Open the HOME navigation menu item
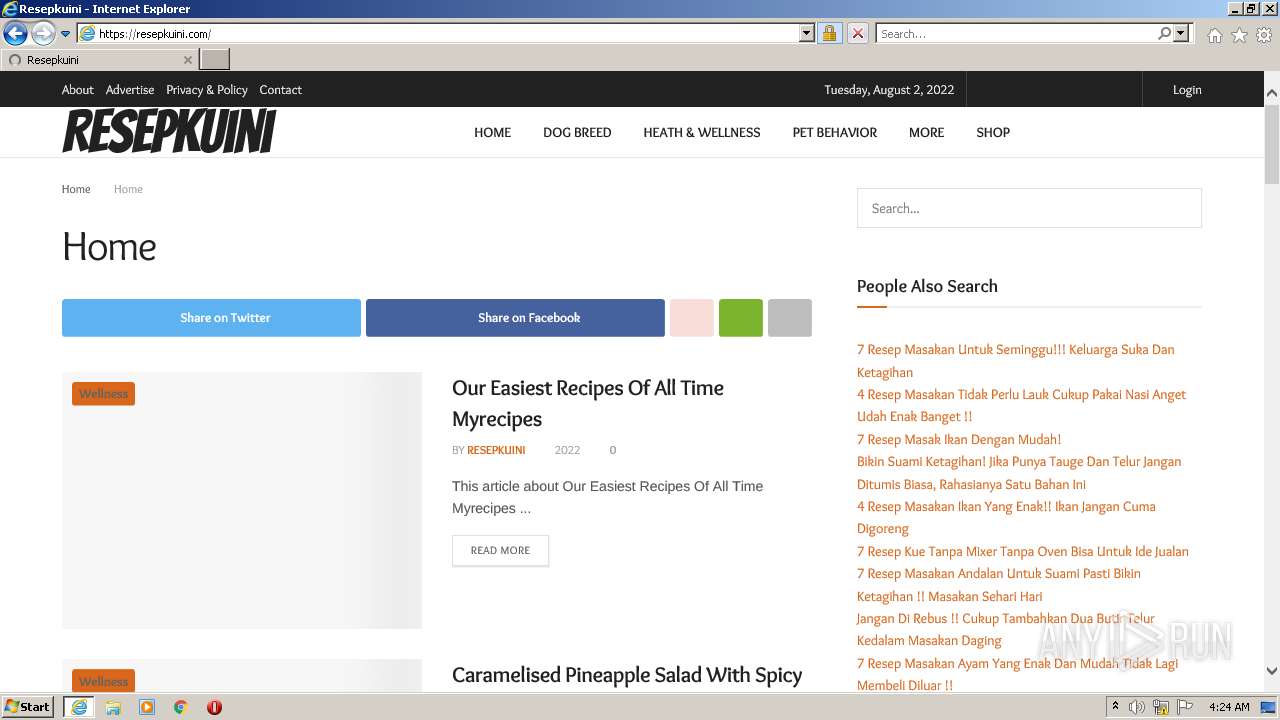Image resolution: width=1280 pixels, height=720 pixels. point(492,132)
